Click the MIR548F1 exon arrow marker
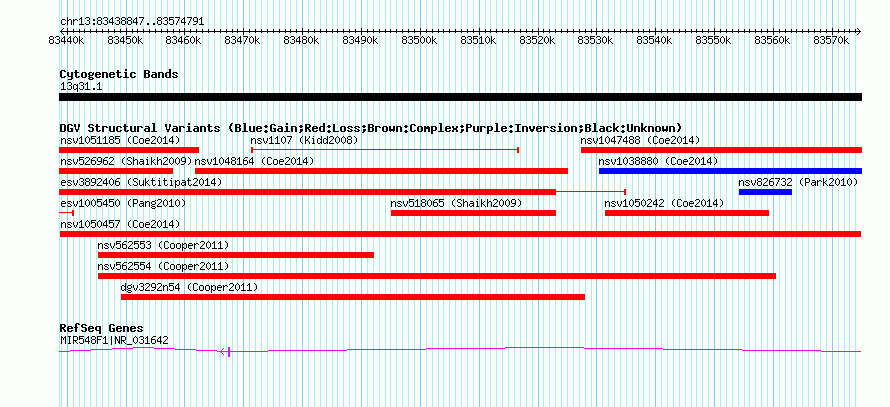The height and width of the screenshot is (407, 890). point(225,352)
